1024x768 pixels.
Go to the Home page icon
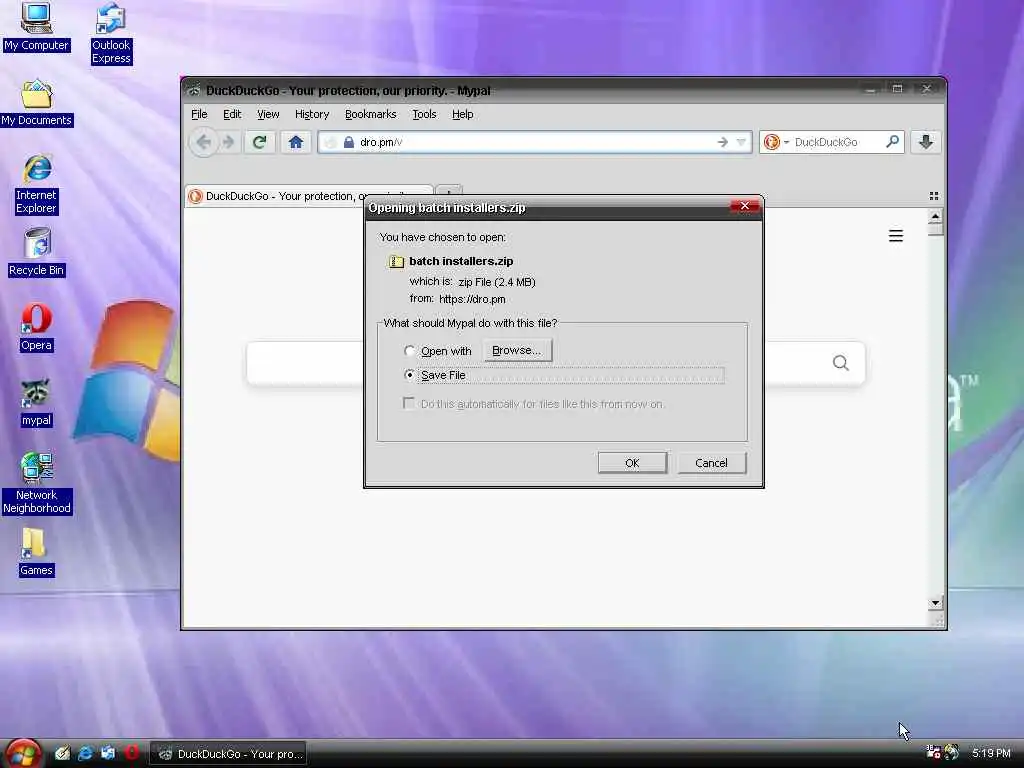(x=296, y=142)
